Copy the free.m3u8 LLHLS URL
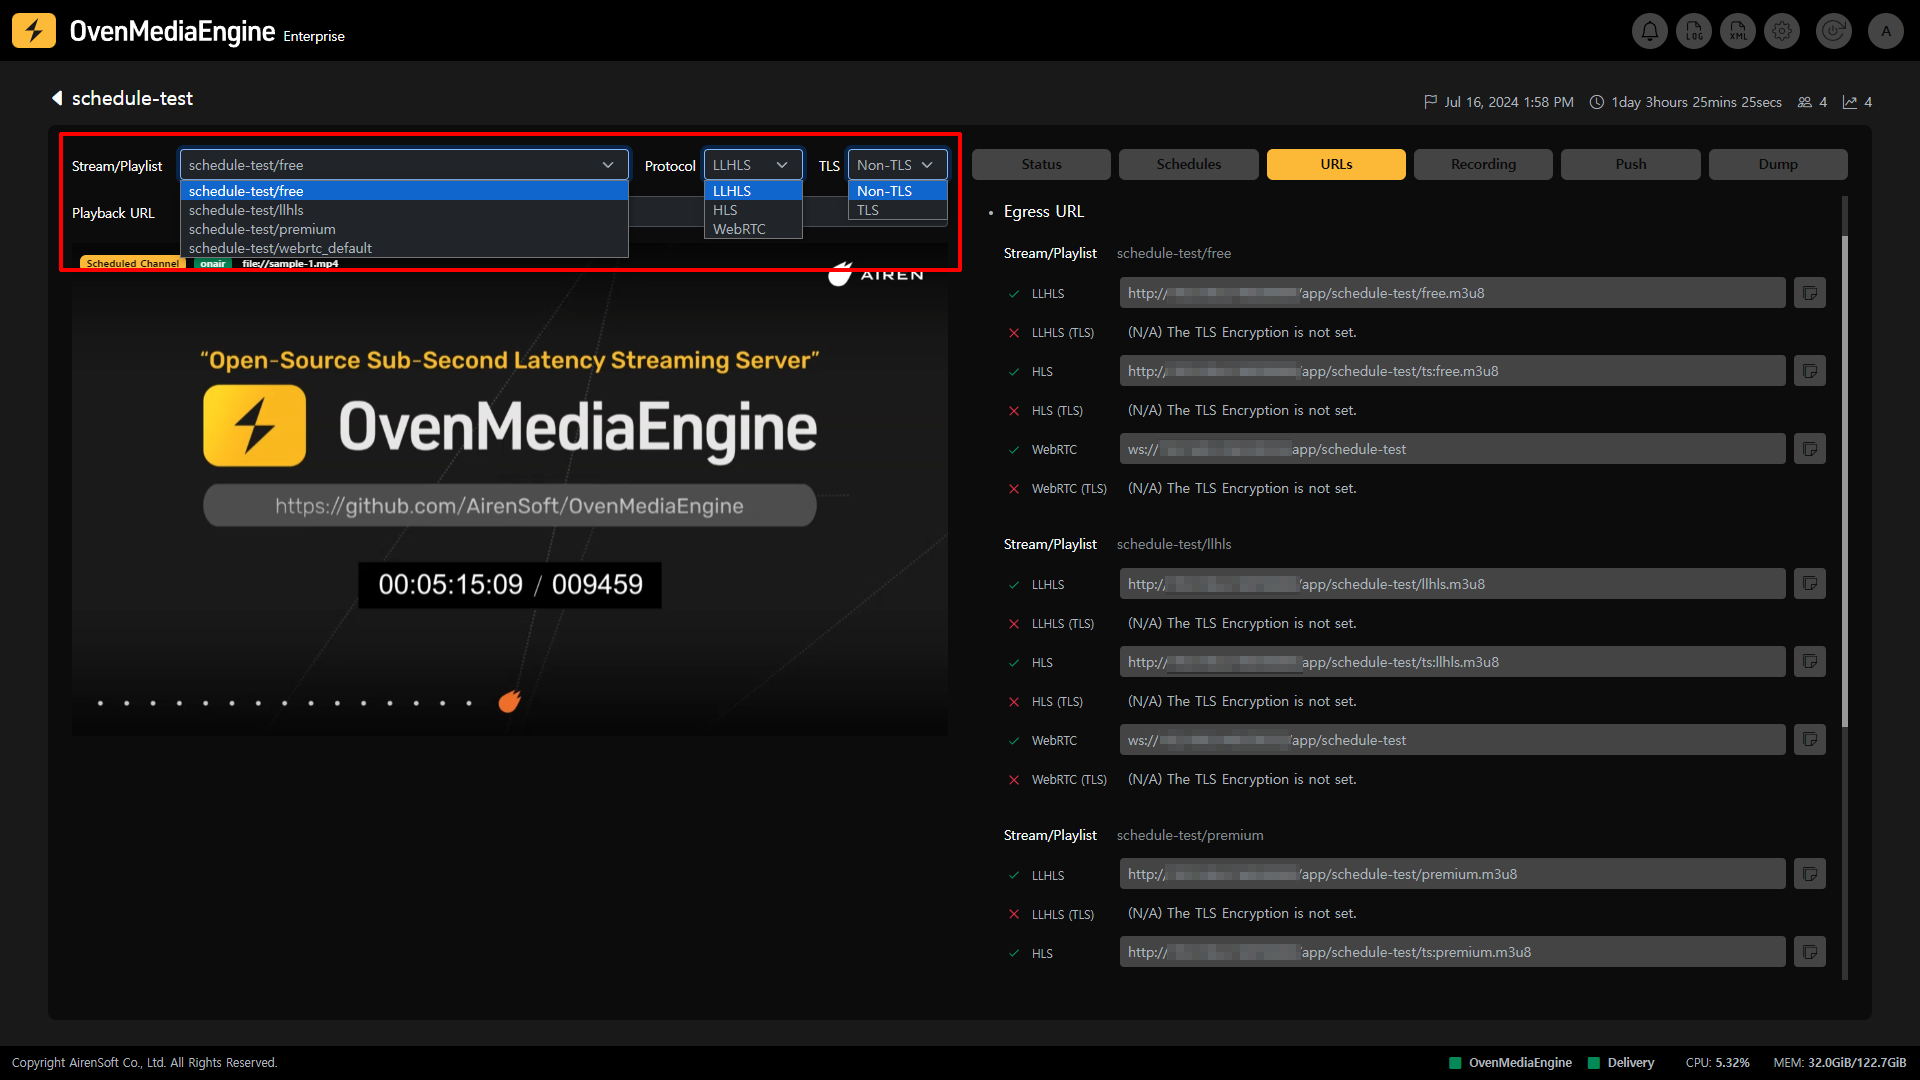Viewport: 1920px width, 1080px height. pyautogui.click(x=1809, y=293)
